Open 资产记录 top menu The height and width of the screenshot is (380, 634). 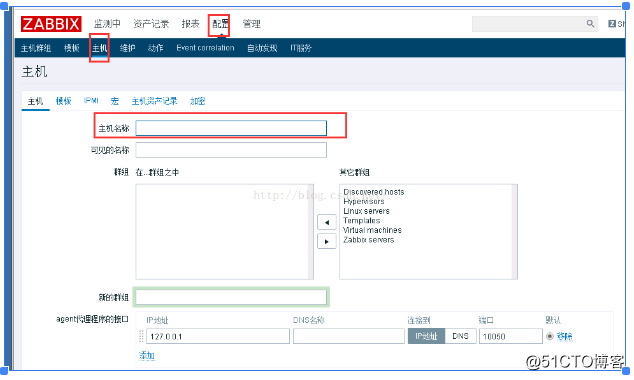point(151,24)
